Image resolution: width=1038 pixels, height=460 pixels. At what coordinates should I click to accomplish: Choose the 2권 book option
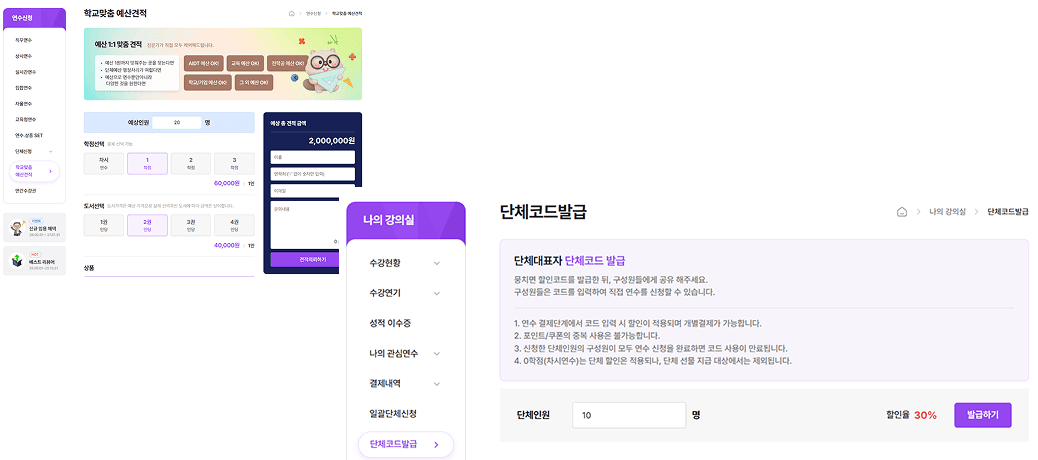pos(147,226)
